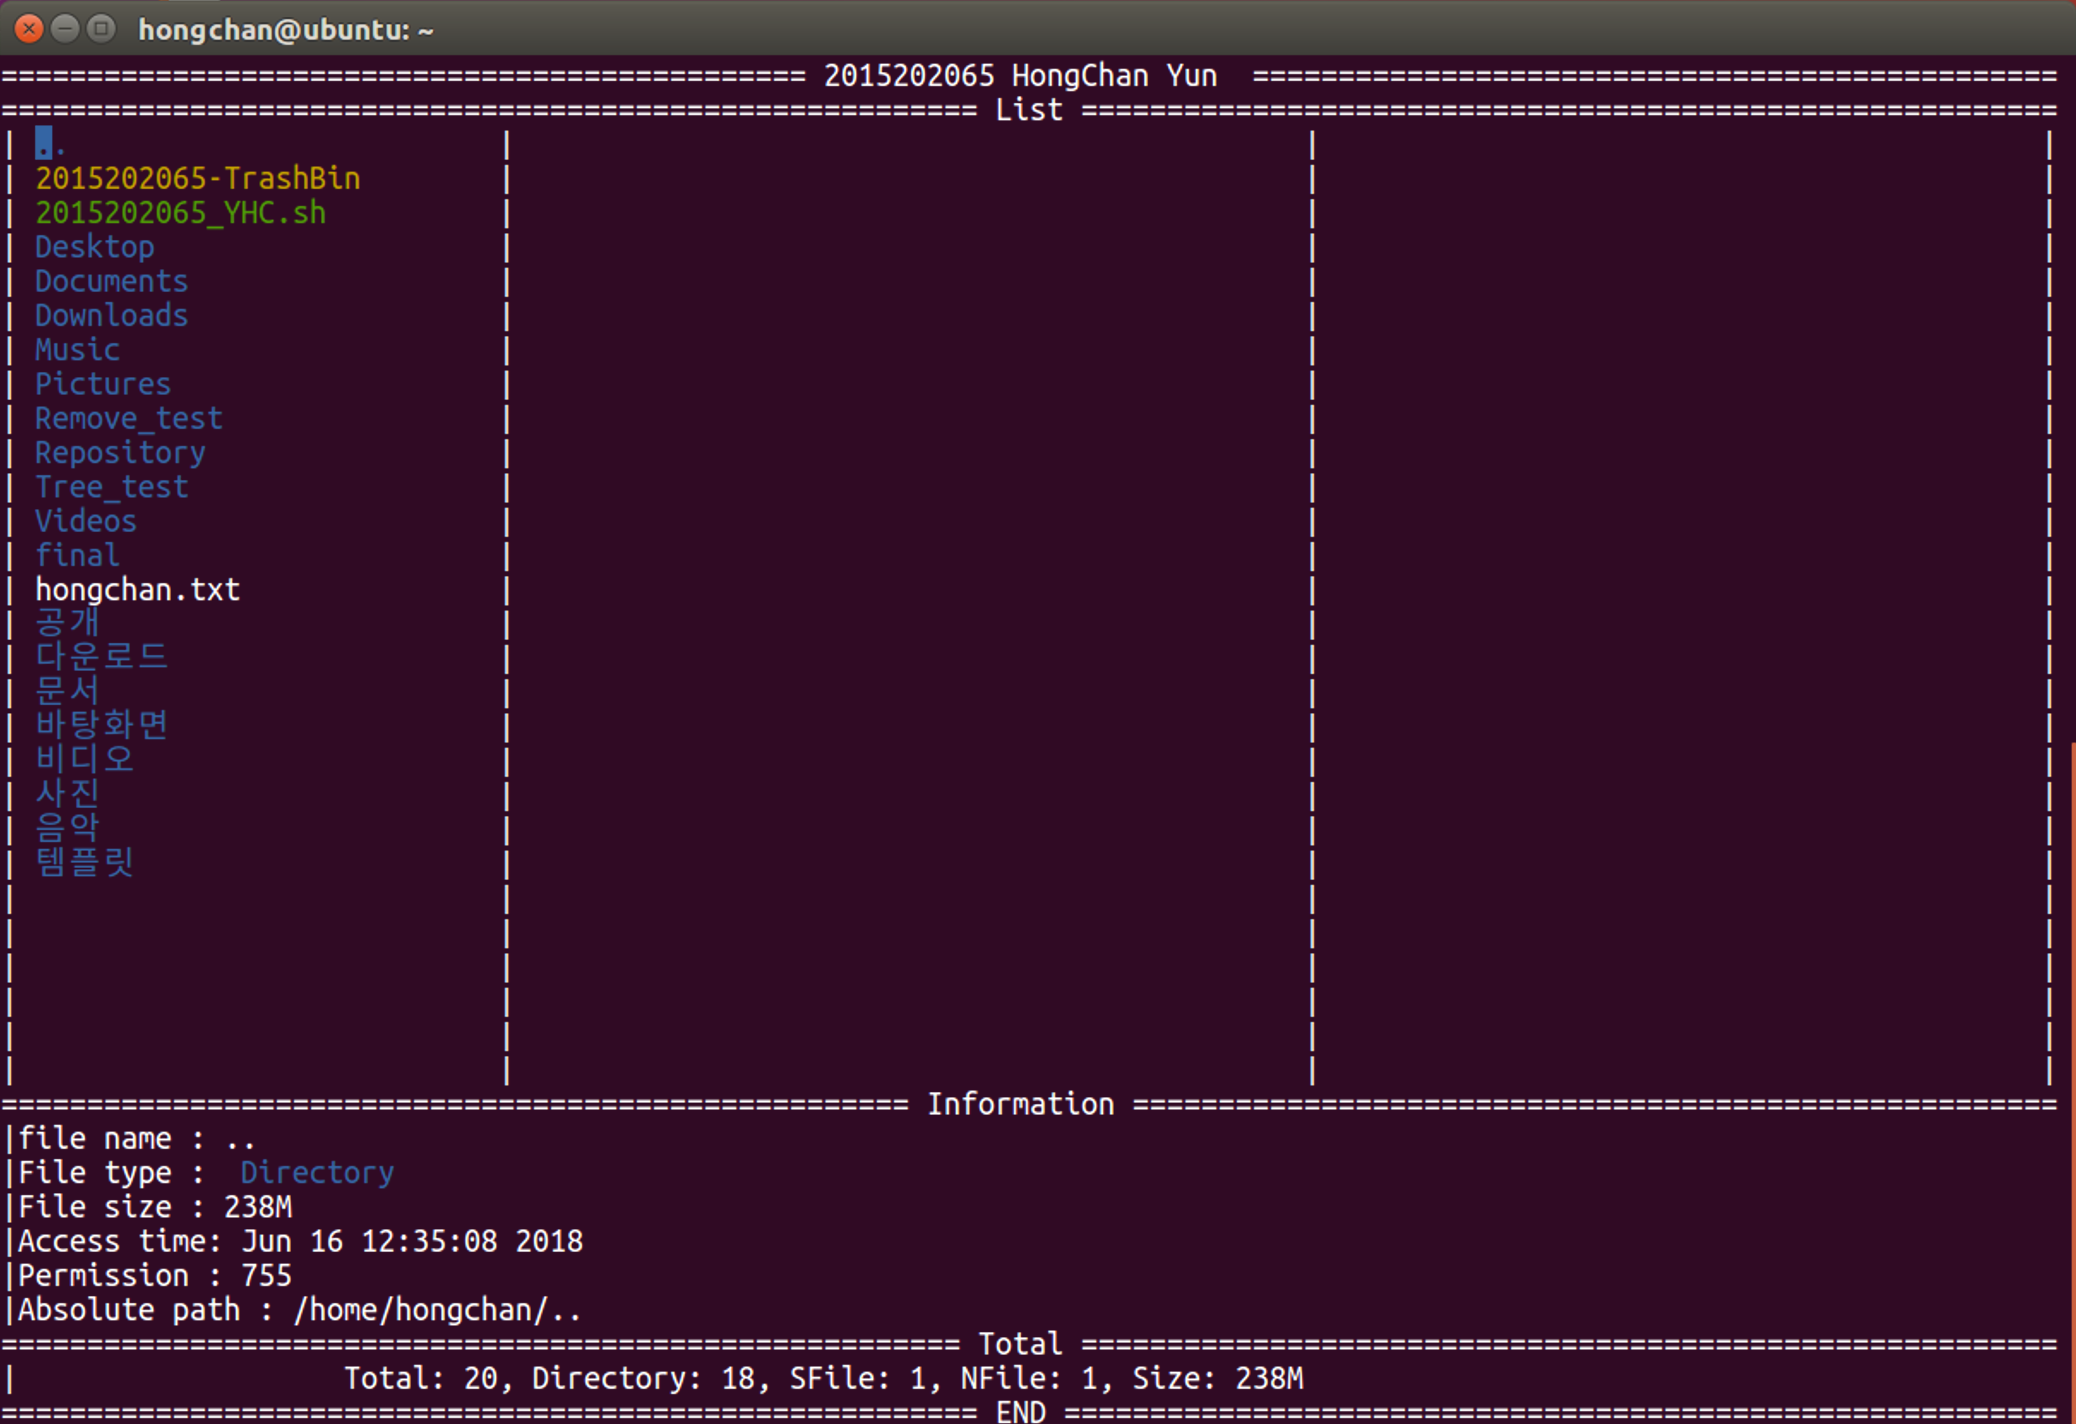This screenshot has width=2076, height=1424.
Task: Choose the Downloads directory entry
Action: (x=111, y=315)
